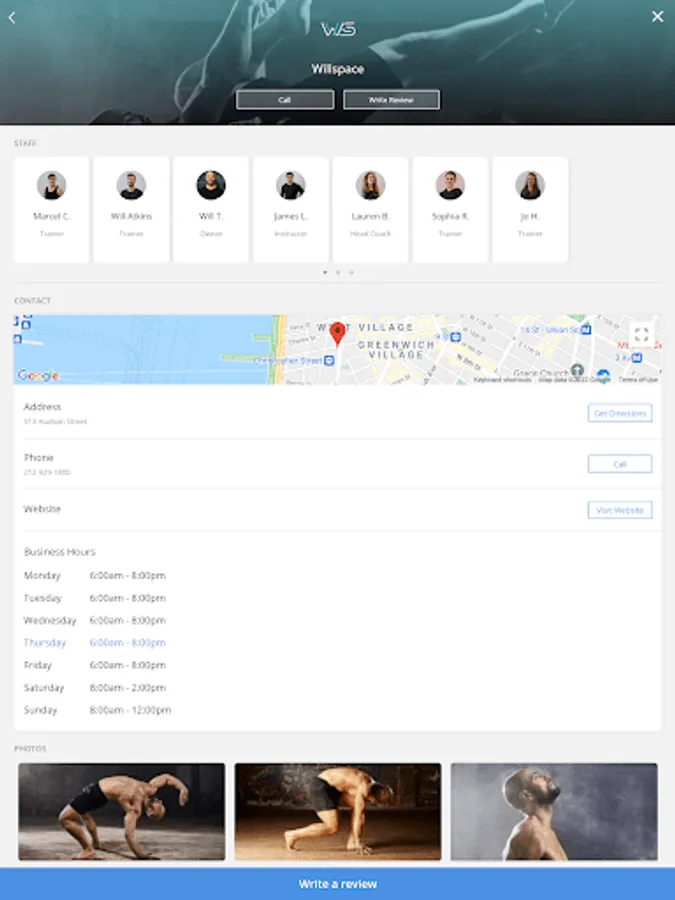Select the first staff carousel page dot
This screenshot has height=900, width=675.
(x=325, y=272)
